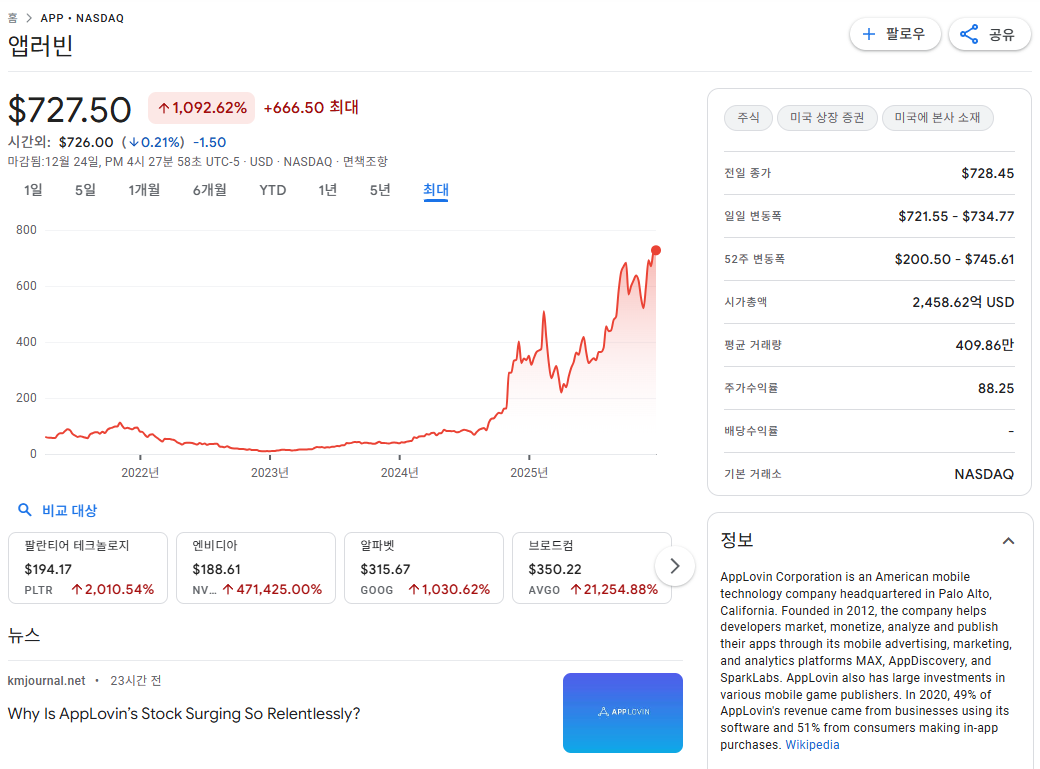Open the 브로드컴 AVGO comparison card
Viewport: 1040px width, 769px height.
pos(592,568)
